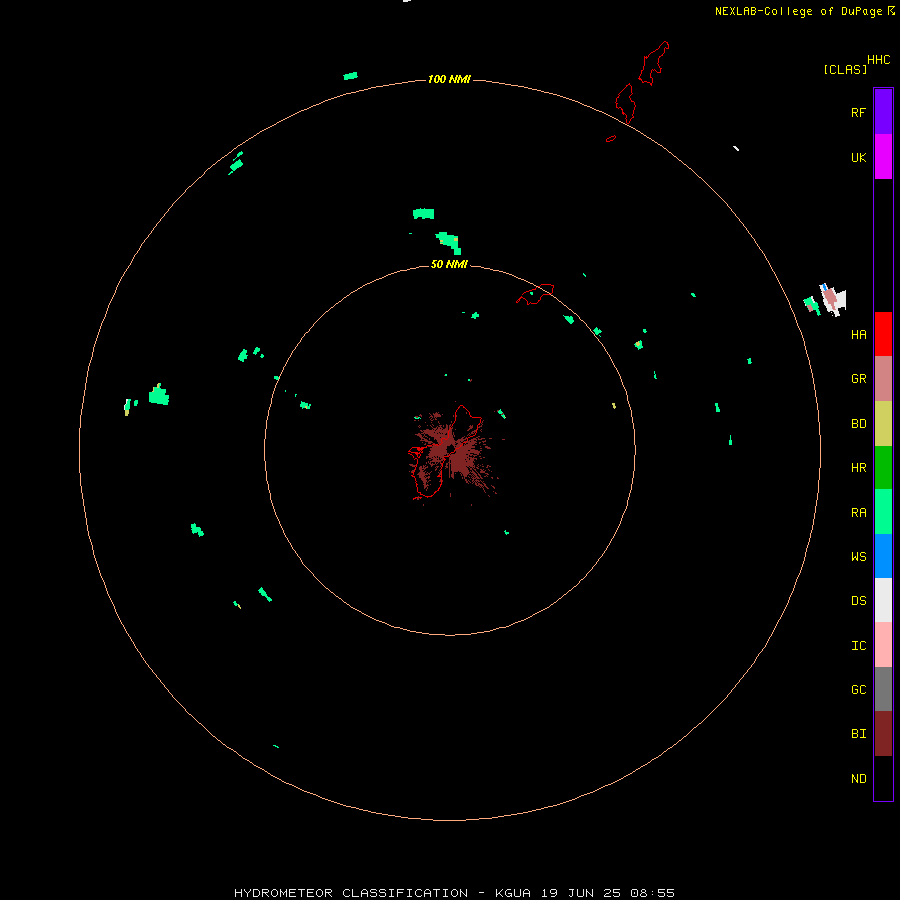
Task: Click the "IC" legend label
Action: click(858, 646)
